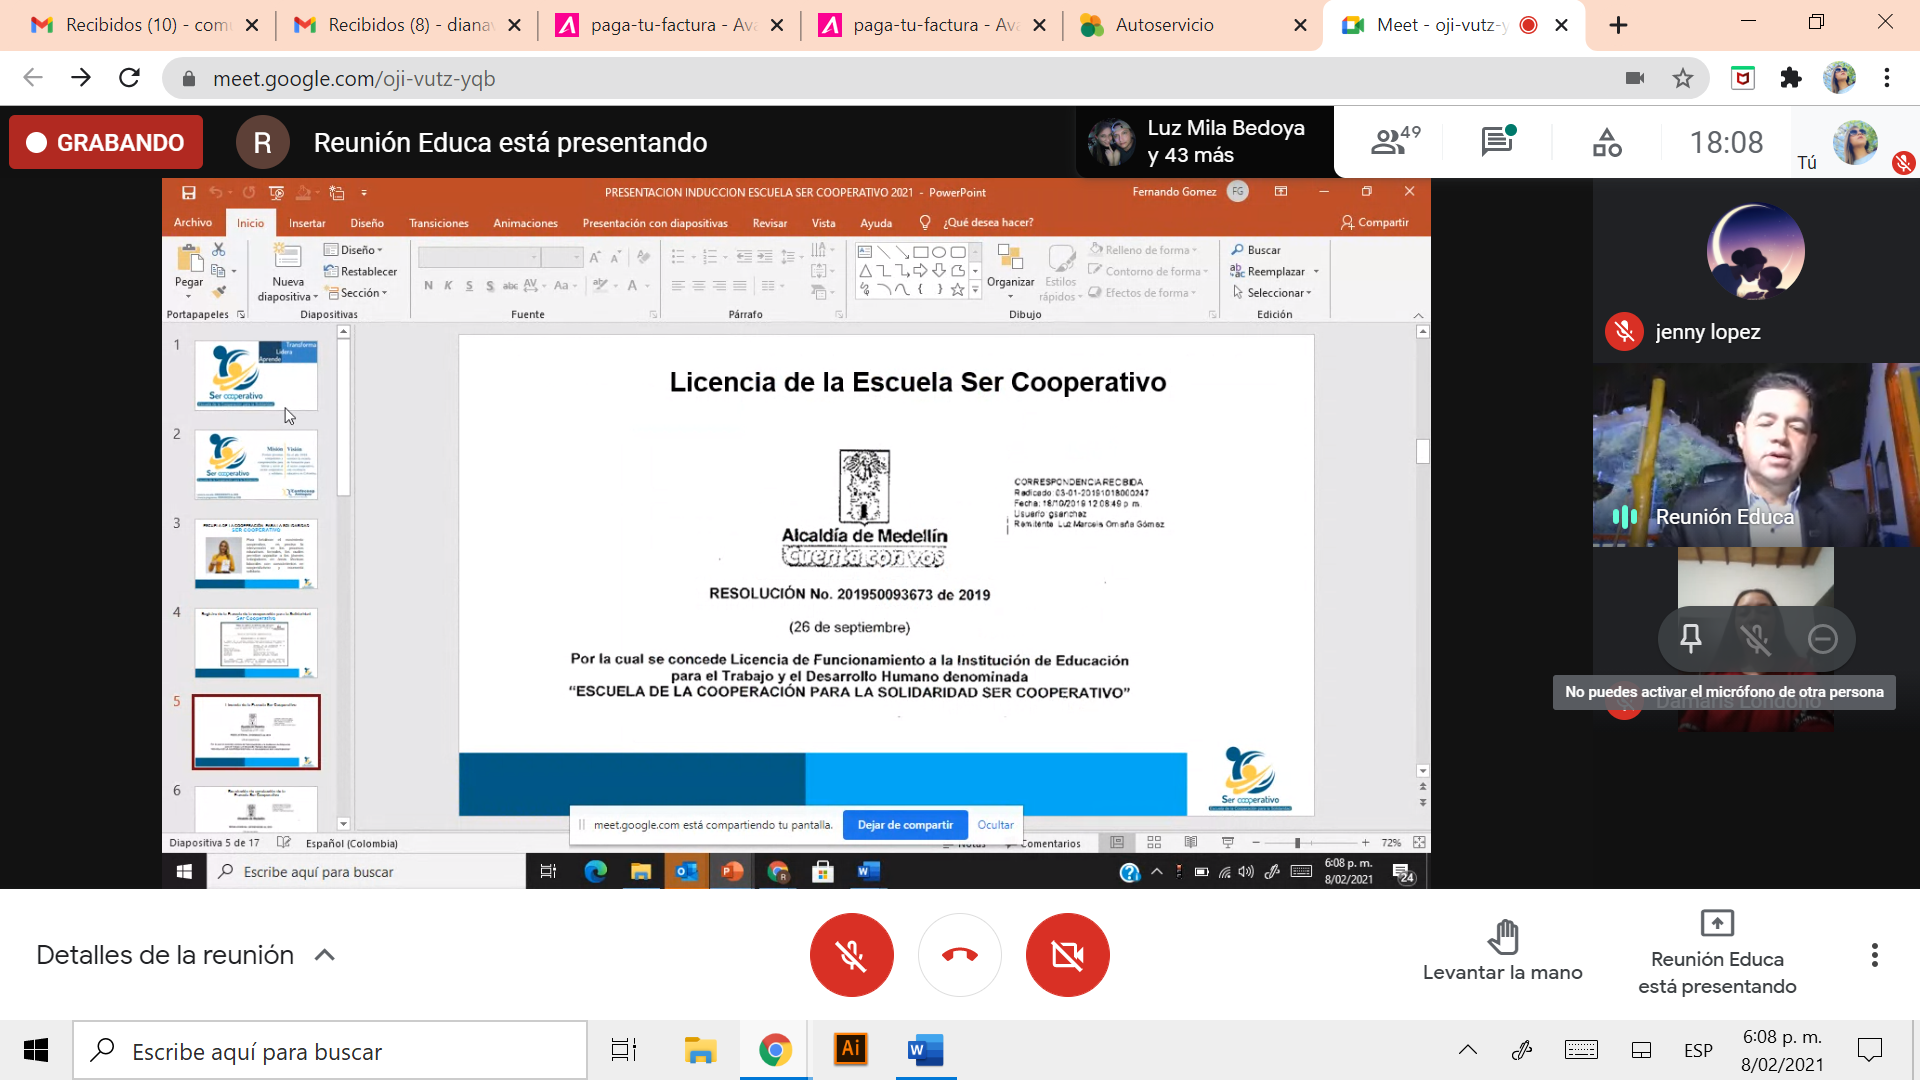
Task: Open Chrome extensions puzzle icon
Action: click(1790, 78)
